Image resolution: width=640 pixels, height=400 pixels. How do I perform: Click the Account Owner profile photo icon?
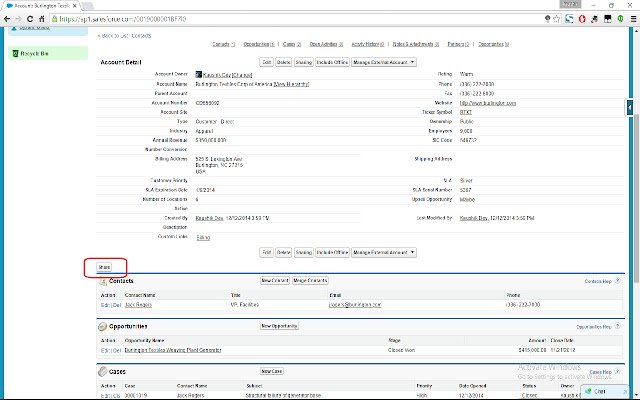pyautogui.click(x=198, y=74)
